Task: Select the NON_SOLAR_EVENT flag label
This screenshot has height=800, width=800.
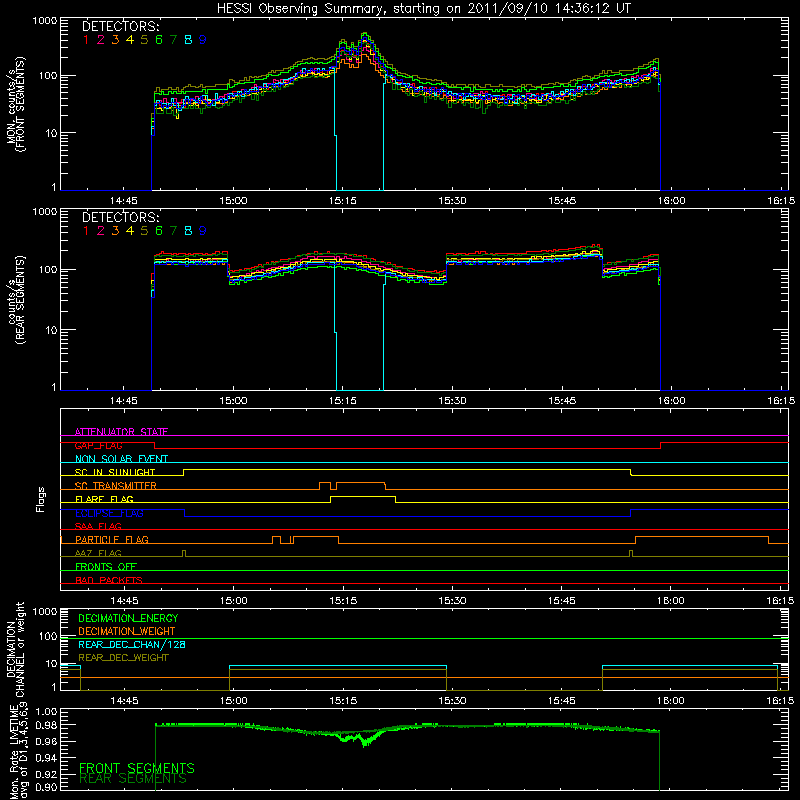Action: [x=121, y=459]
